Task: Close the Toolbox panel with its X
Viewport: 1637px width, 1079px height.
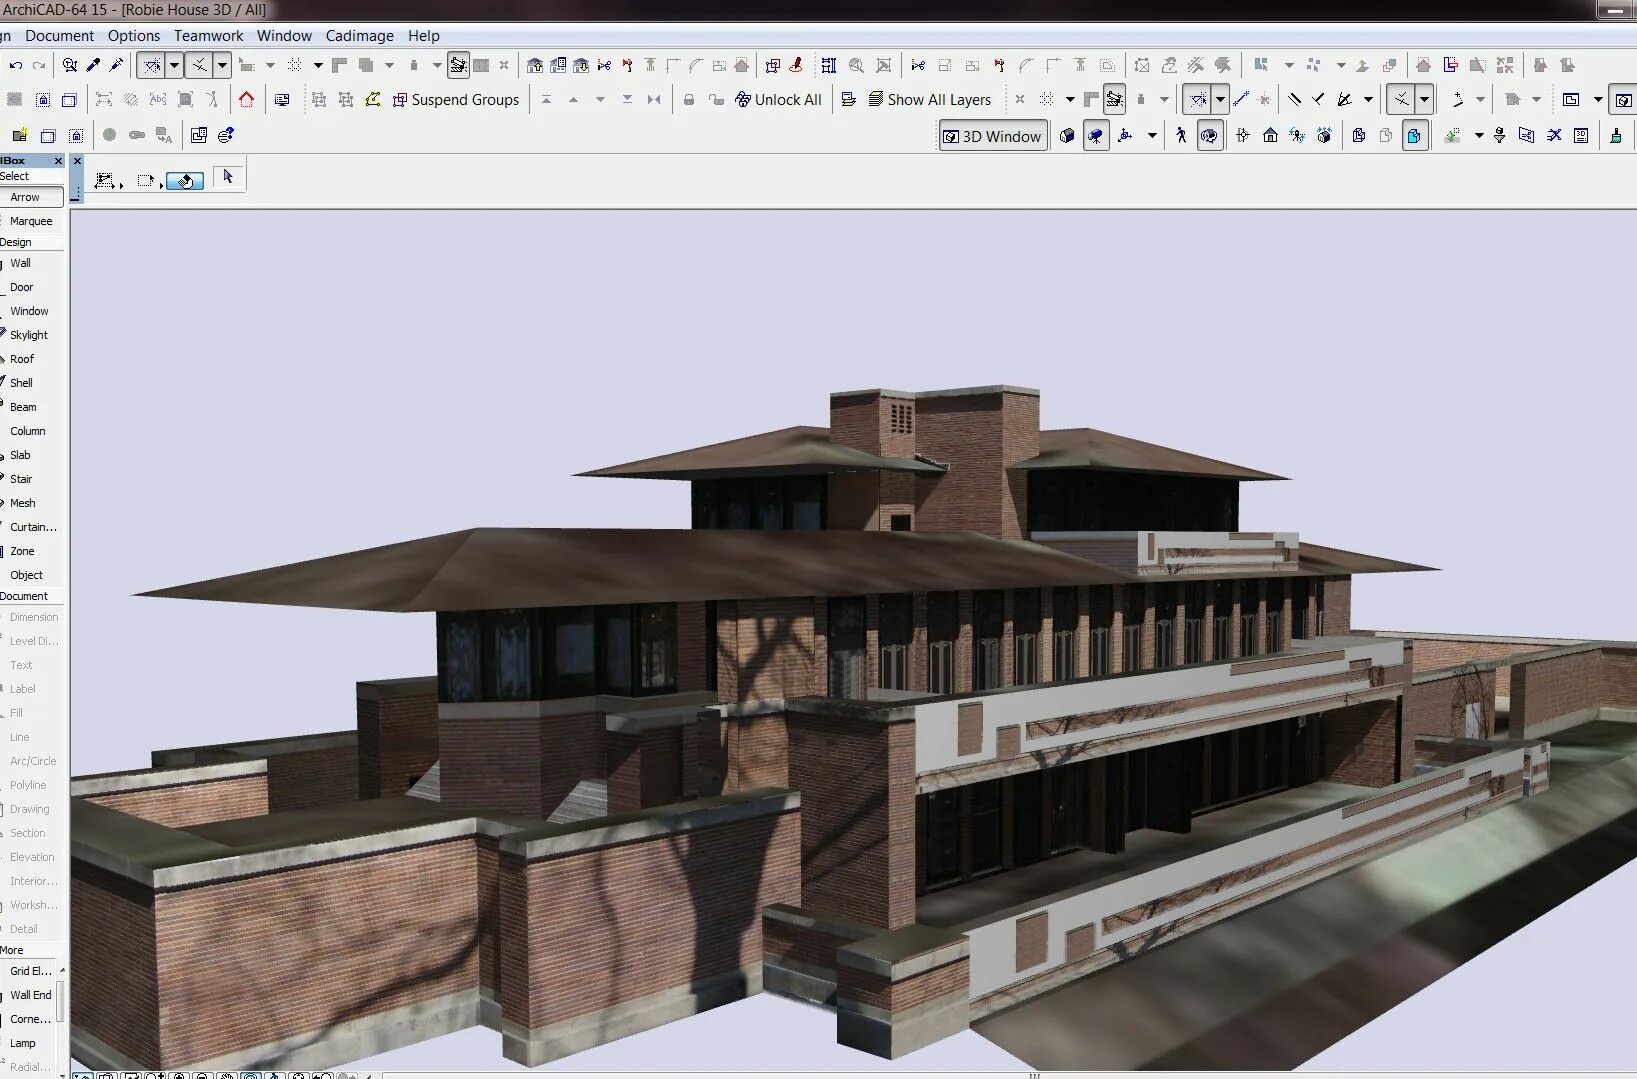Action: click(x=58, y=160)
